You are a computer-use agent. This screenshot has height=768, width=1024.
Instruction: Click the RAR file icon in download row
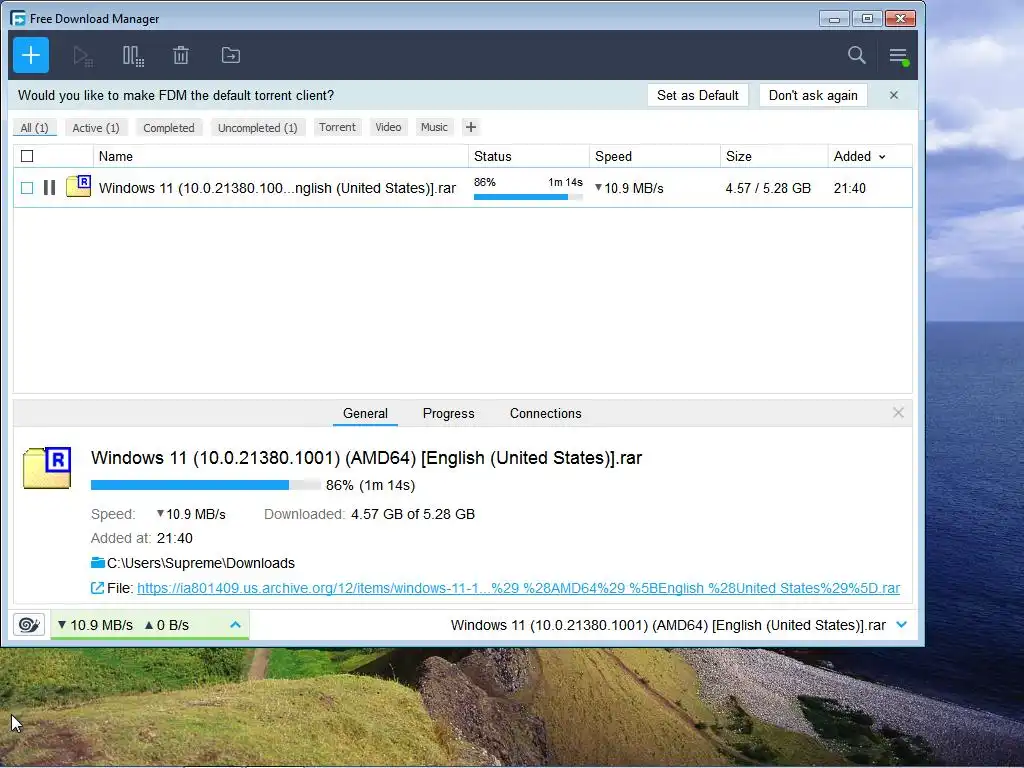pyautogui.click(x=78, y=187)
